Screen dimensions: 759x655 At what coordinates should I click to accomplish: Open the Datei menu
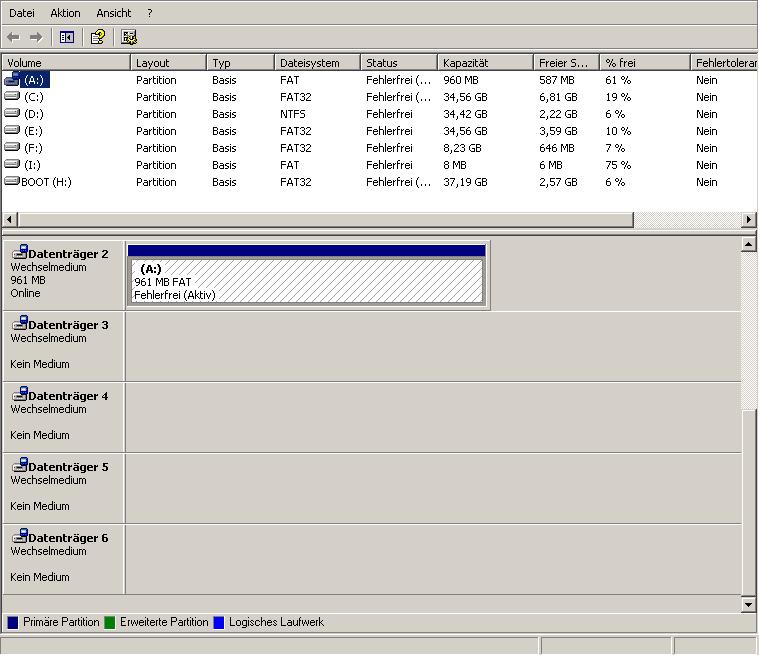click(21, 13)
